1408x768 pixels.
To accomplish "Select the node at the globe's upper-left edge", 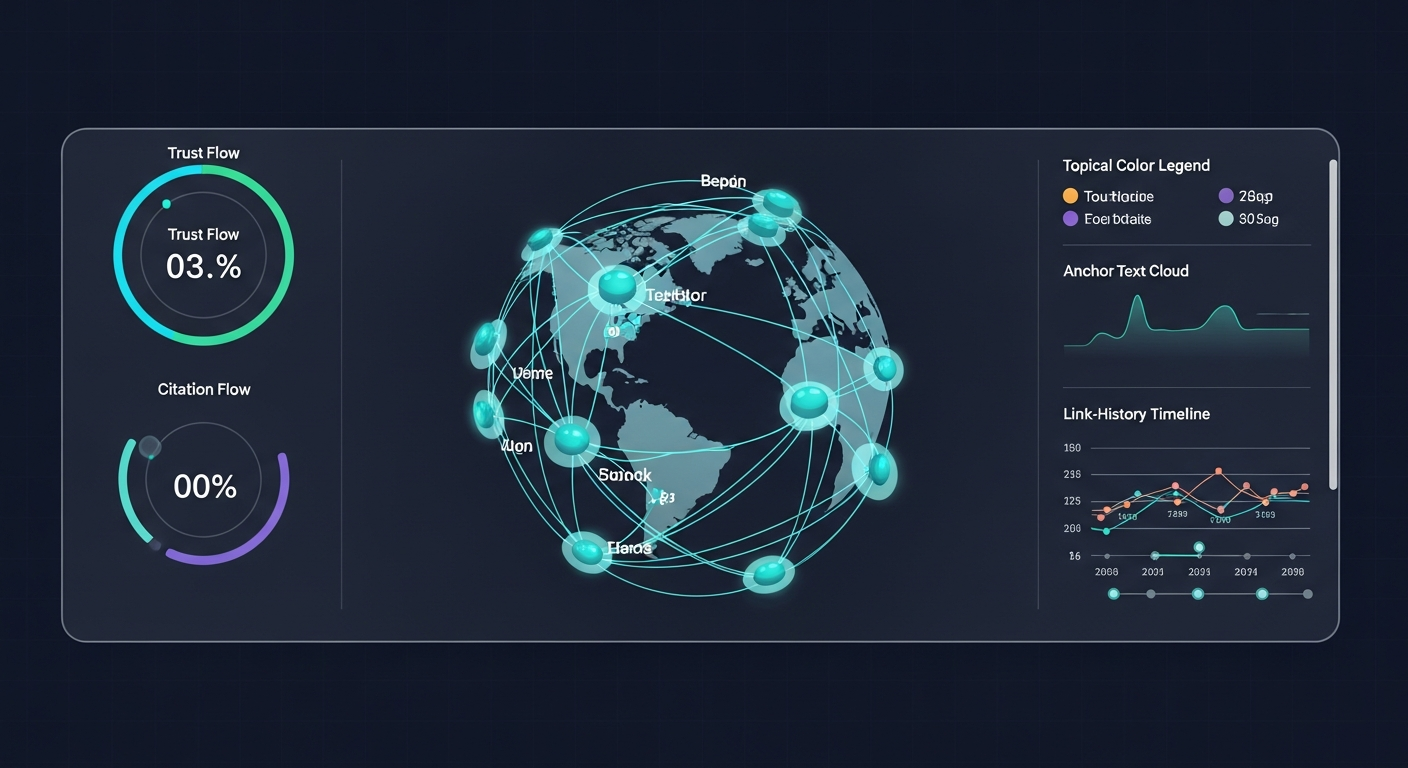I will (x=544, y=240).
